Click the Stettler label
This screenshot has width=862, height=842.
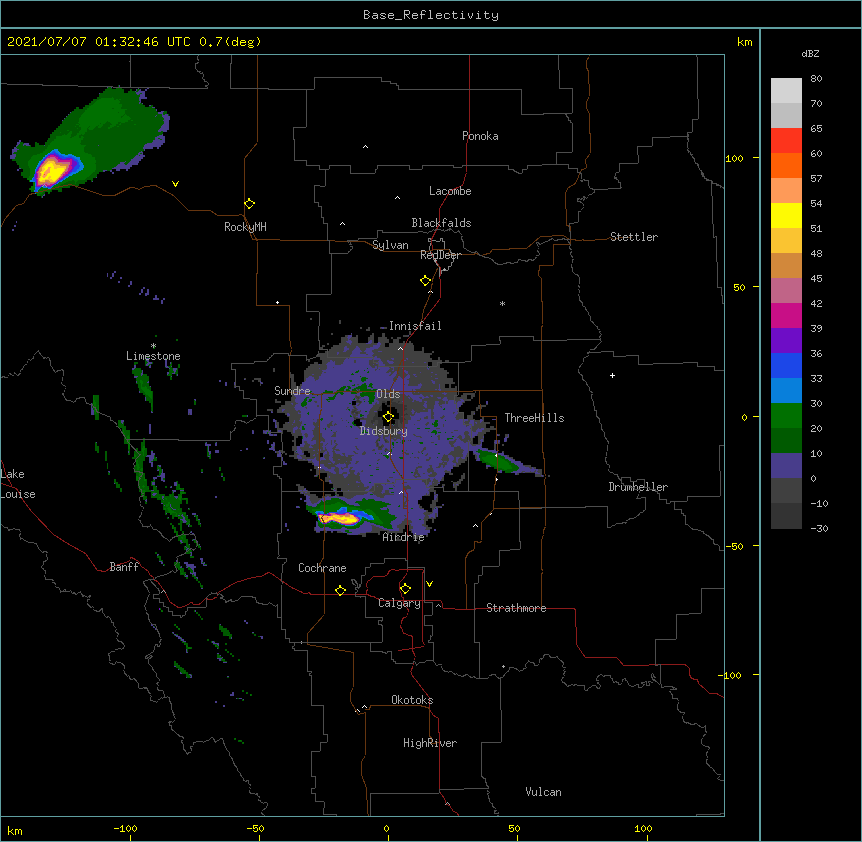click(x=634, y=237)
